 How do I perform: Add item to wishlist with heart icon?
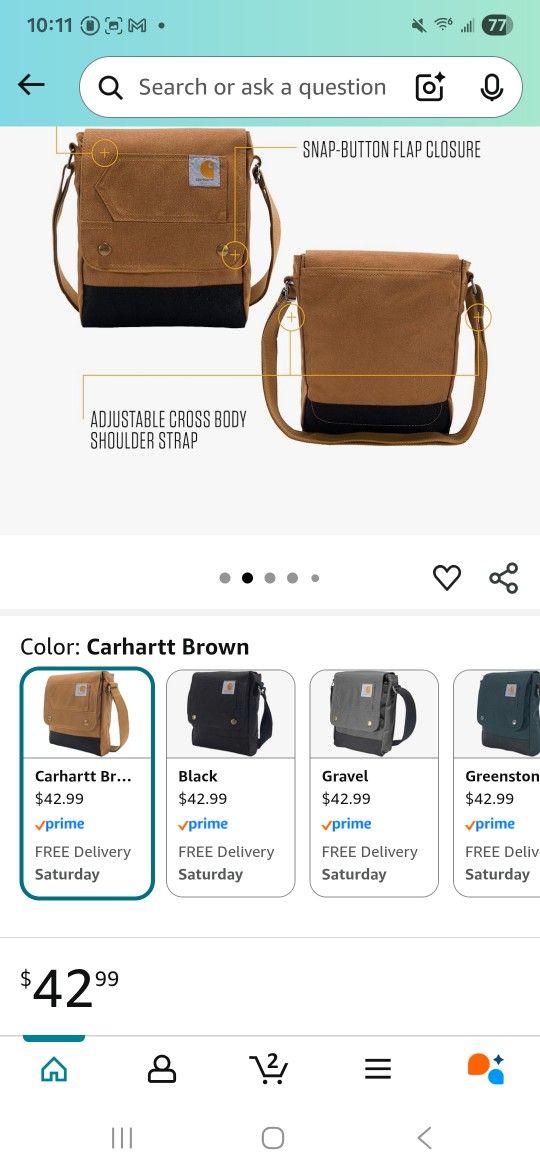click(447, 578)
